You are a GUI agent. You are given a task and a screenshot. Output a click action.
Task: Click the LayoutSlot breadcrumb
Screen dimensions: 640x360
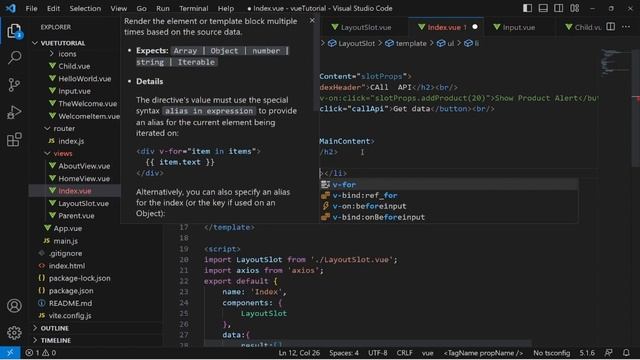pos(351,43)
